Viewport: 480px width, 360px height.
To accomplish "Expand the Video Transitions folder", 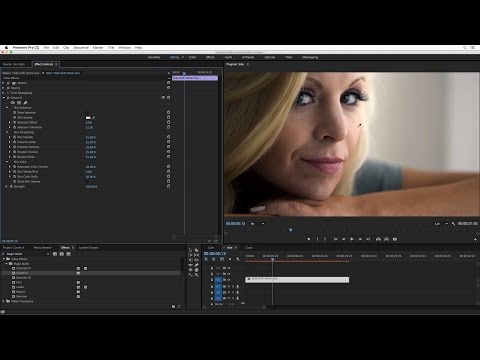I will tap(4, 301).
